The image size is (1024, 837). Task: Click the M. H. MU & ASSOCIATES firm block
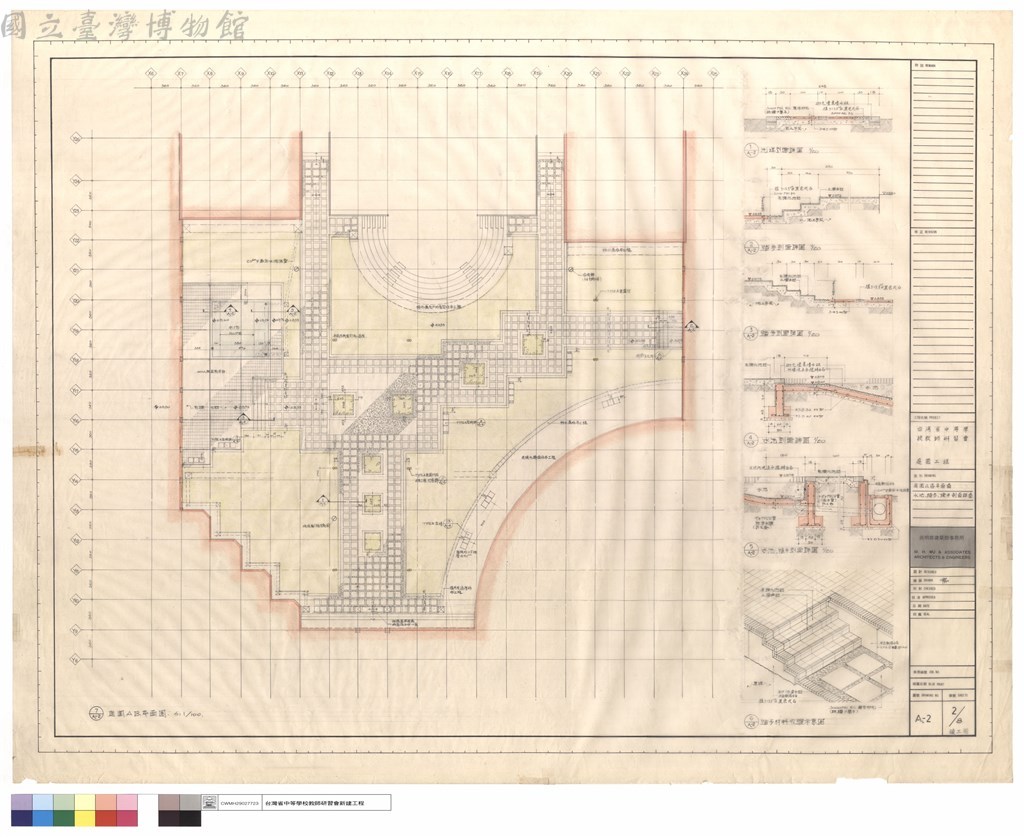point(942,547)
